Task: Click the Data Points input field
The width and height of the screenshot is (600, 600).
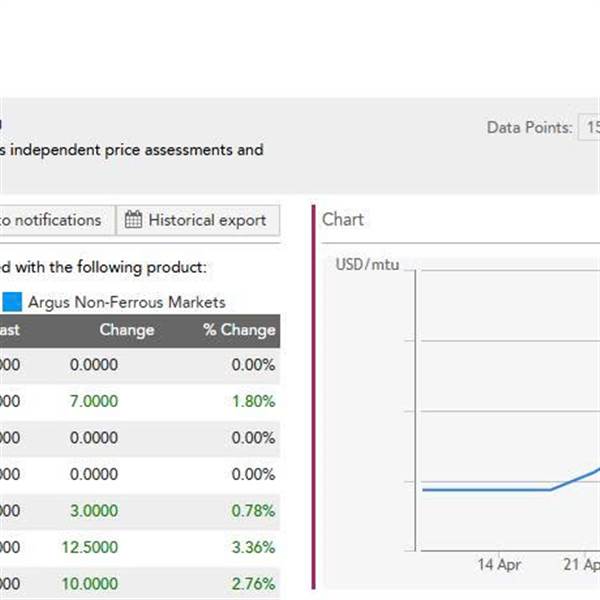Action: pyautogui.click(x=590, y=127)
